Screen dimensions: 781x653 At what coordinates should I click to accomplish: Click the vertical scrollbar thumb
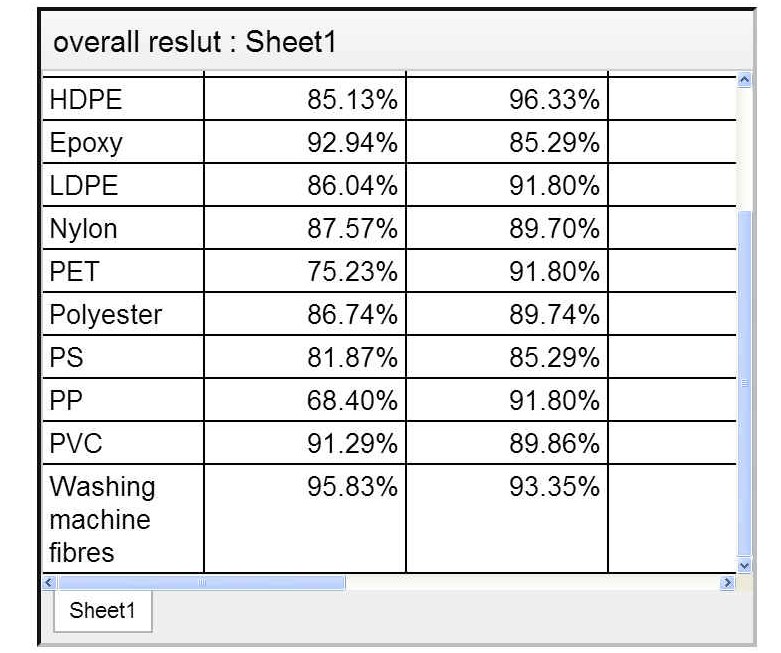[744, 384]
